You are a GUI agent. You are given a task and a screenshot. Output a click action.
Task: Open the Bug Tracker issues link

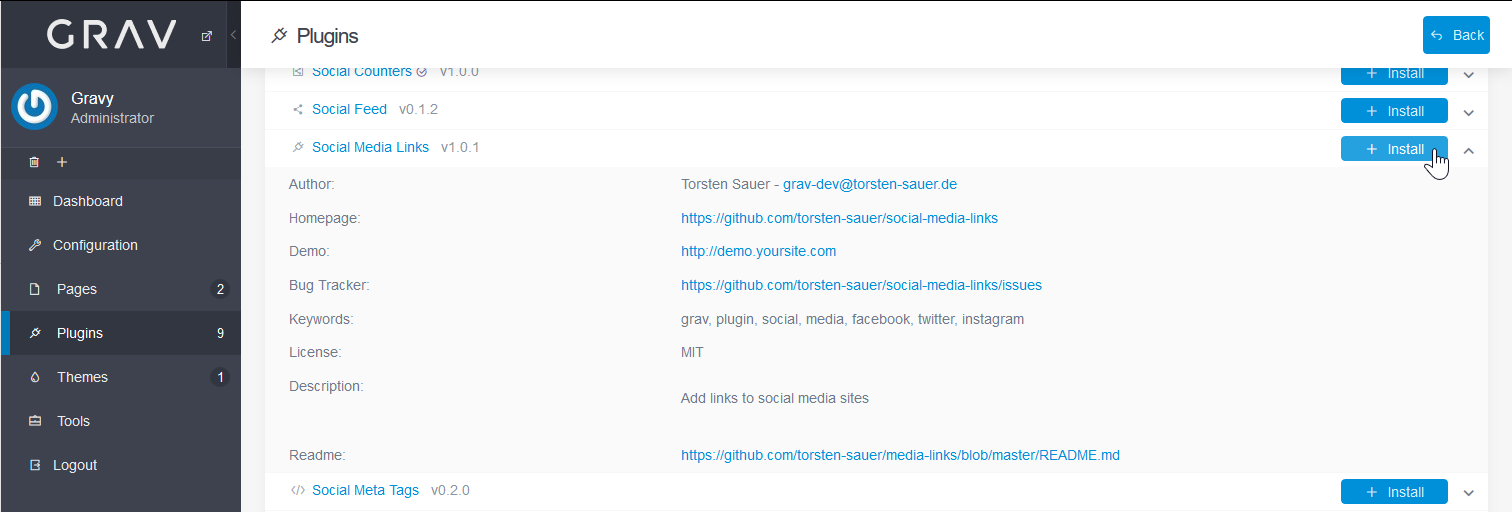pos(861,285)
